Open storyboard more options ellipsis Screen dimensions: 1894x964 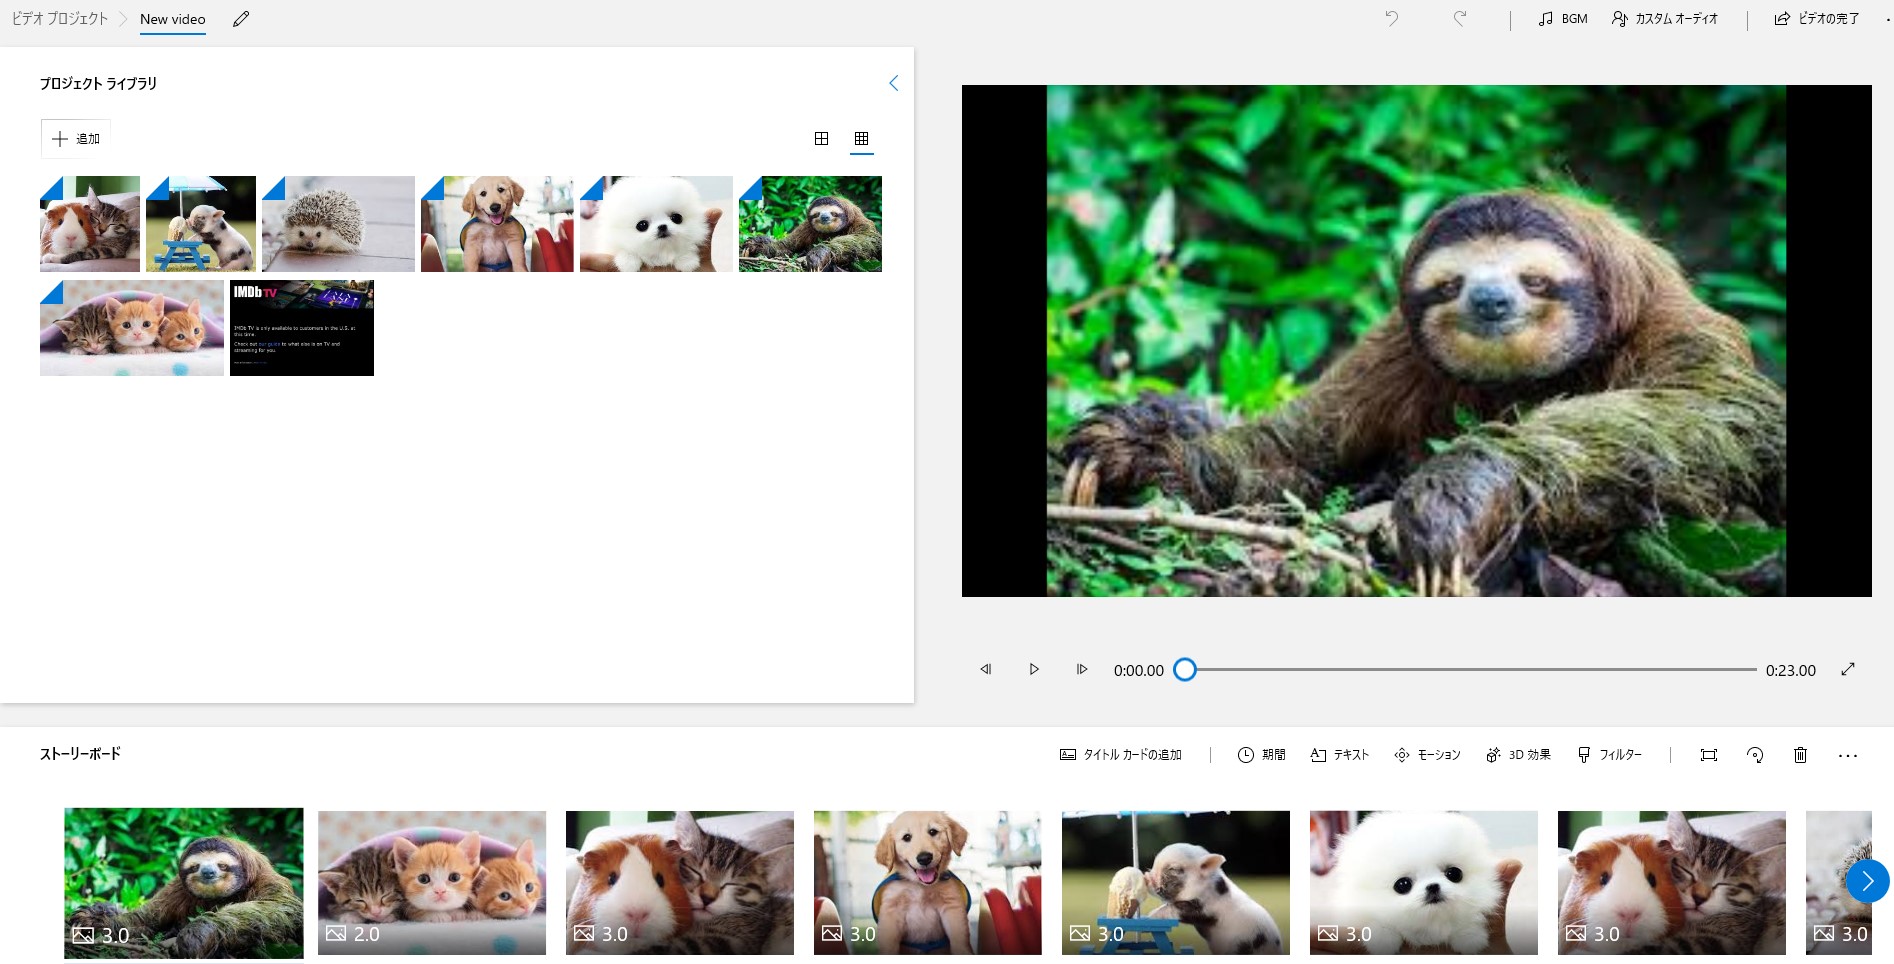pyautogui.click(x=1848, y=756)
